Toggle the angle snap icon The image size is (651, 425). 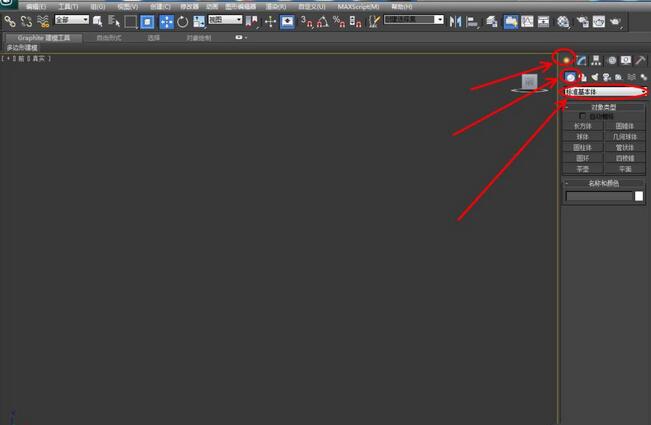(x=322, y=21)
